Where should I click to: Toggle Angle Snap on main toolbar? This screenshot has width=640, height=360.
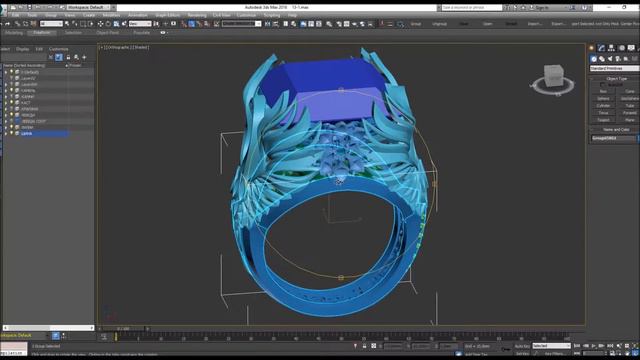[191, 24]
